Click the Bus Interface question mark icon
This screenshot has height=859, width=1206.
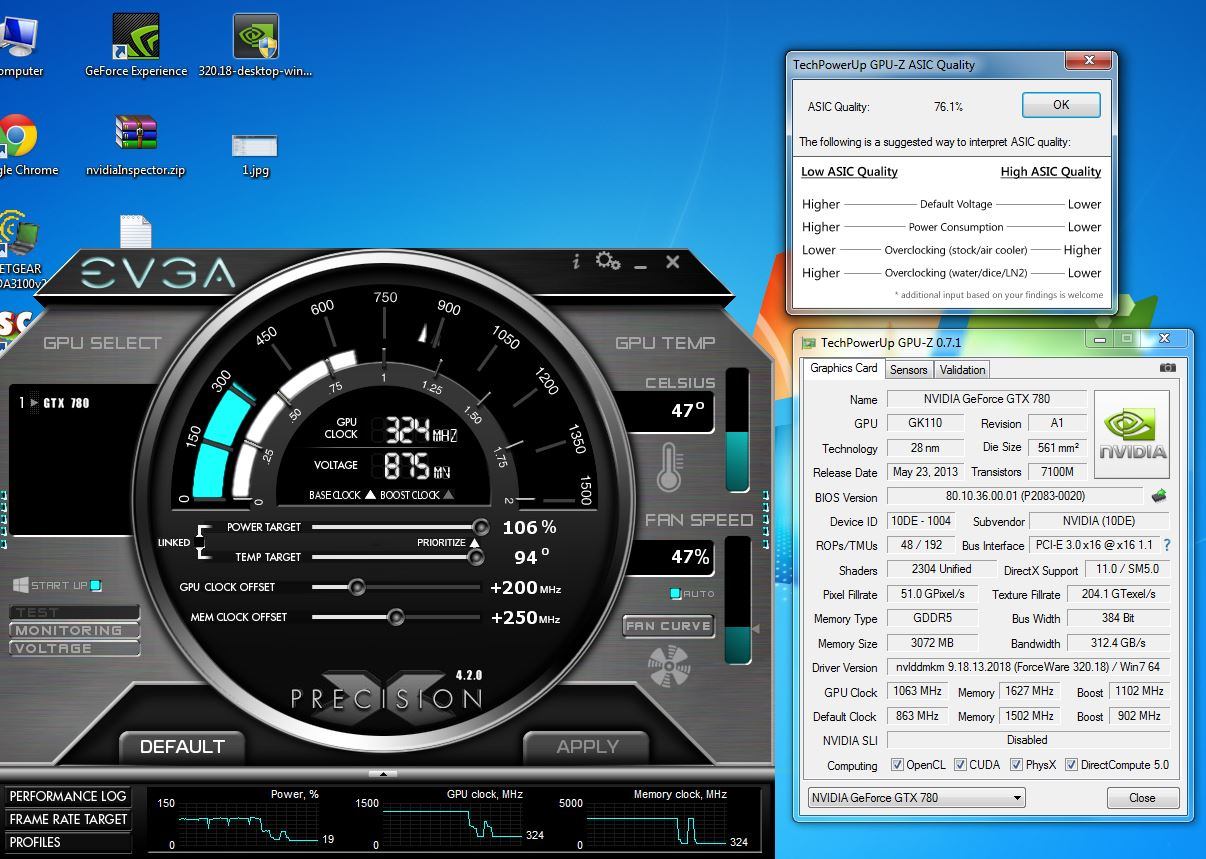pos(1166,545)
